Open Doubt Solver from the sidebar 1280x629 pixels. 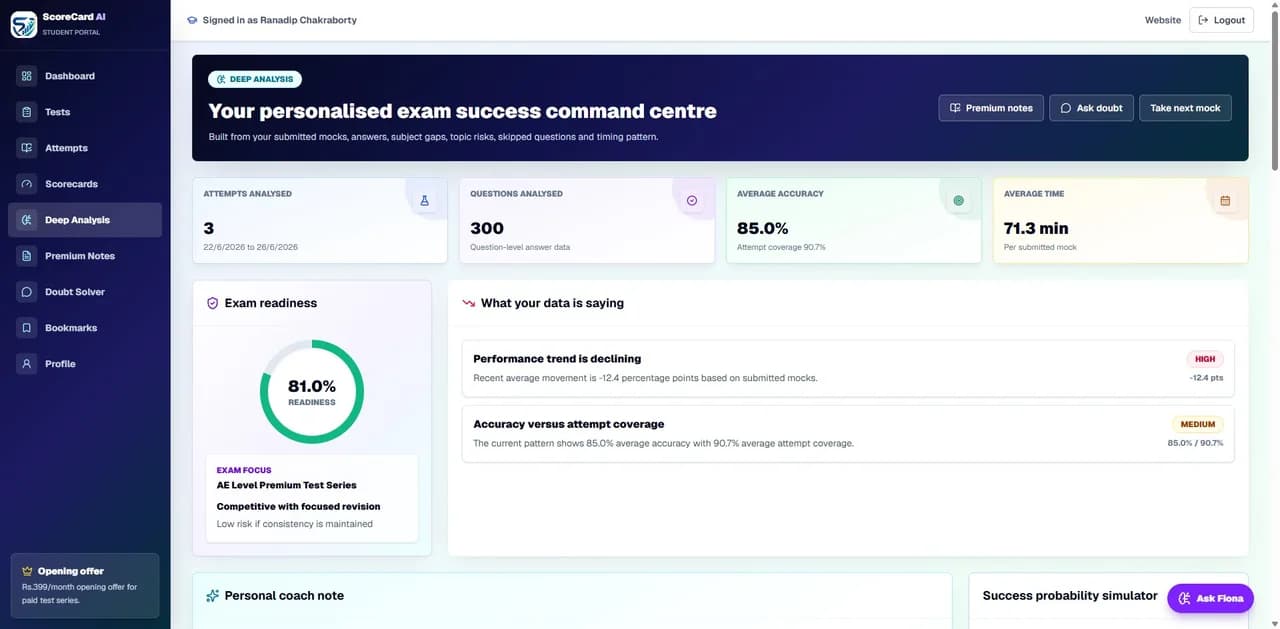(x=85, y=292)
